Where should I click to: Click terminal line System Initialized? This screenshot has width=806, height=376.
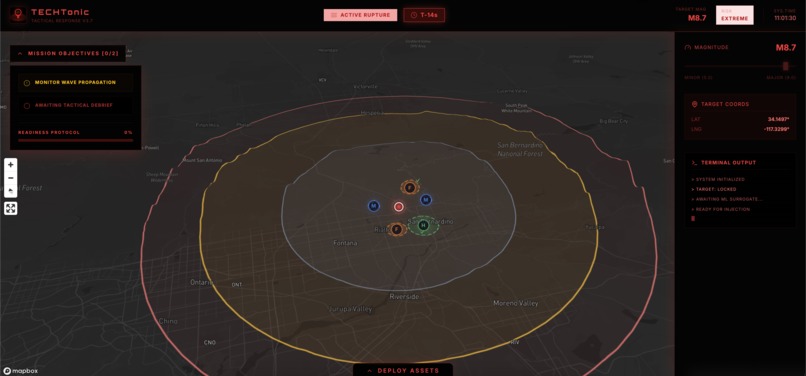[718, 180]
